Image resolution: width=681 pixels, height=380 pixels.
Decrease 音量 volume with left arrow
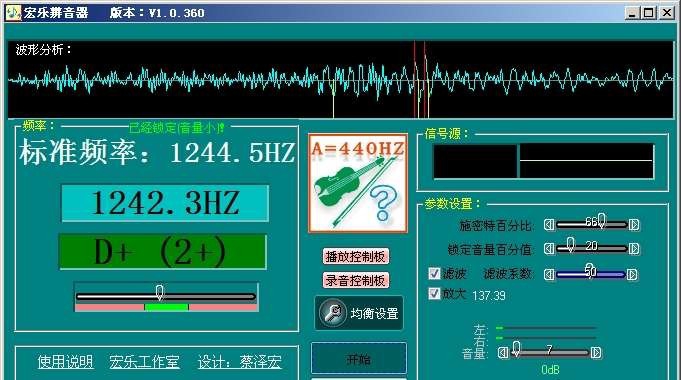[502, 352]
